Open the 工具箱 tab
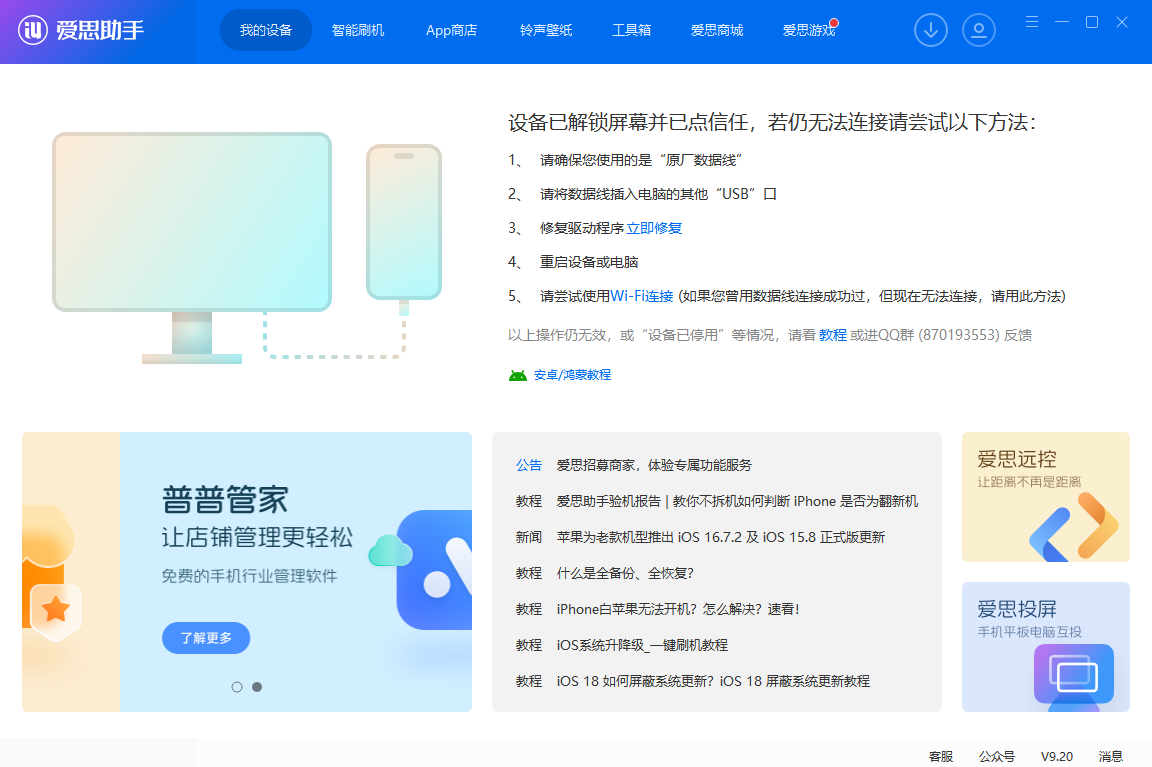Image resolution: width=1152 pixels, height=767 pixels. pyautogui.click(x=632, y=30)
